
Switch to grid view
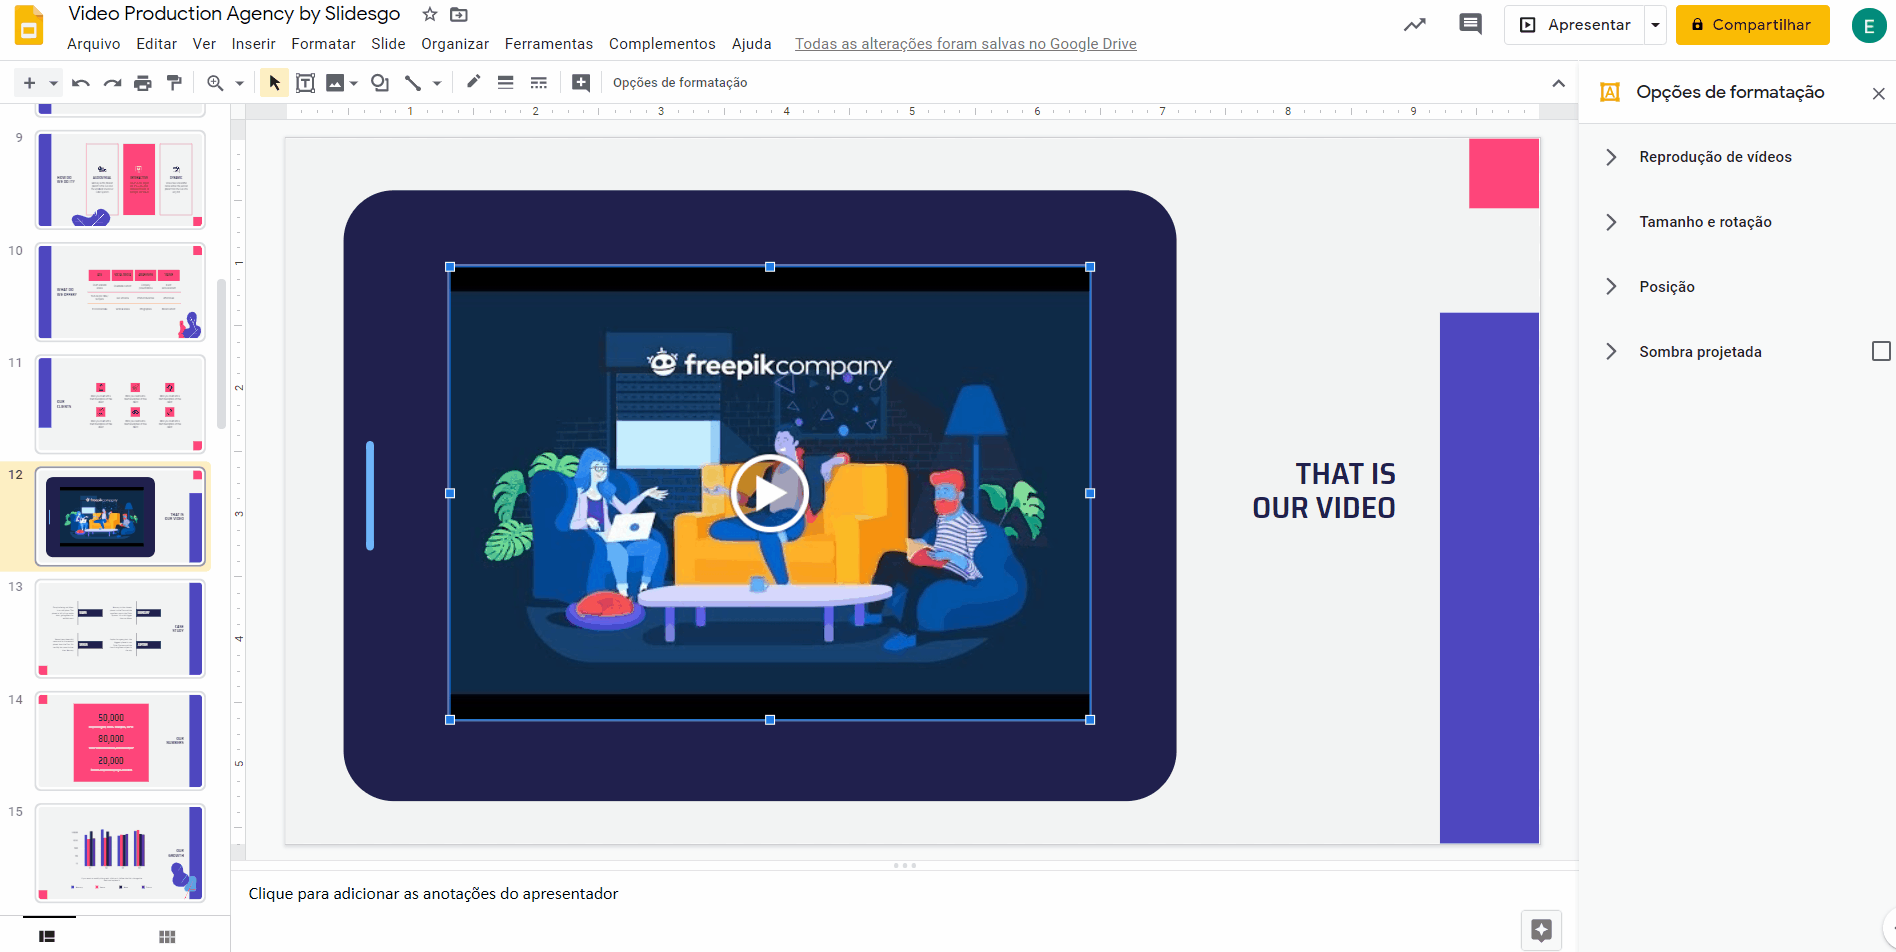(167, 936)
